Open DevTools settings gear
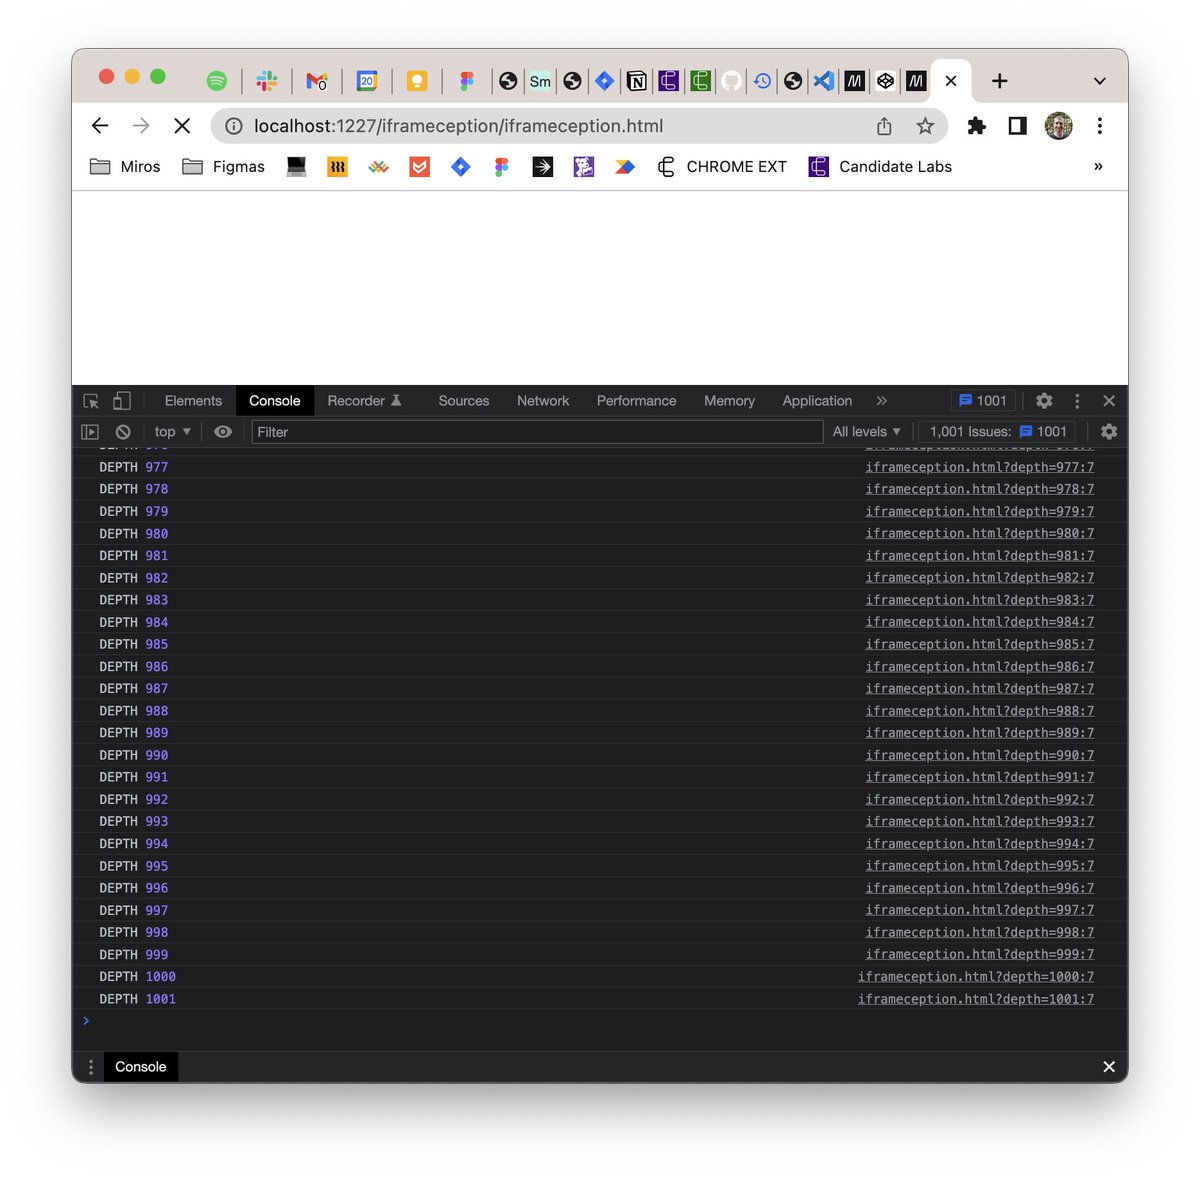The image size is (1200, 1178). tap(1044, 401)
